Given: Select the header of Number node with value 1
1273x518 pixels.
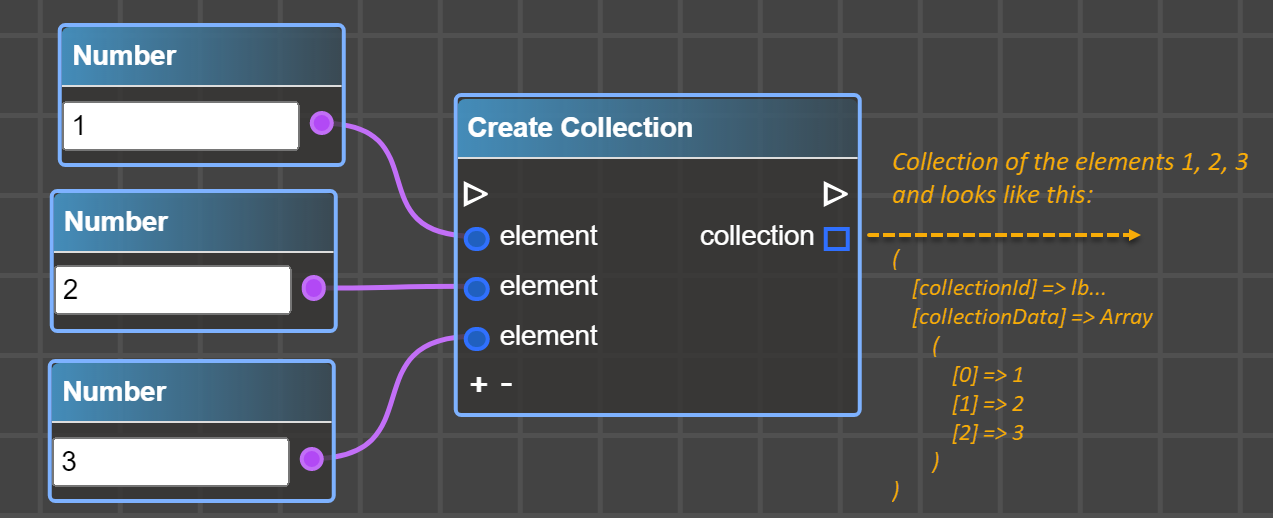Looking at the screenshot, I should click(x=201, y=56).
